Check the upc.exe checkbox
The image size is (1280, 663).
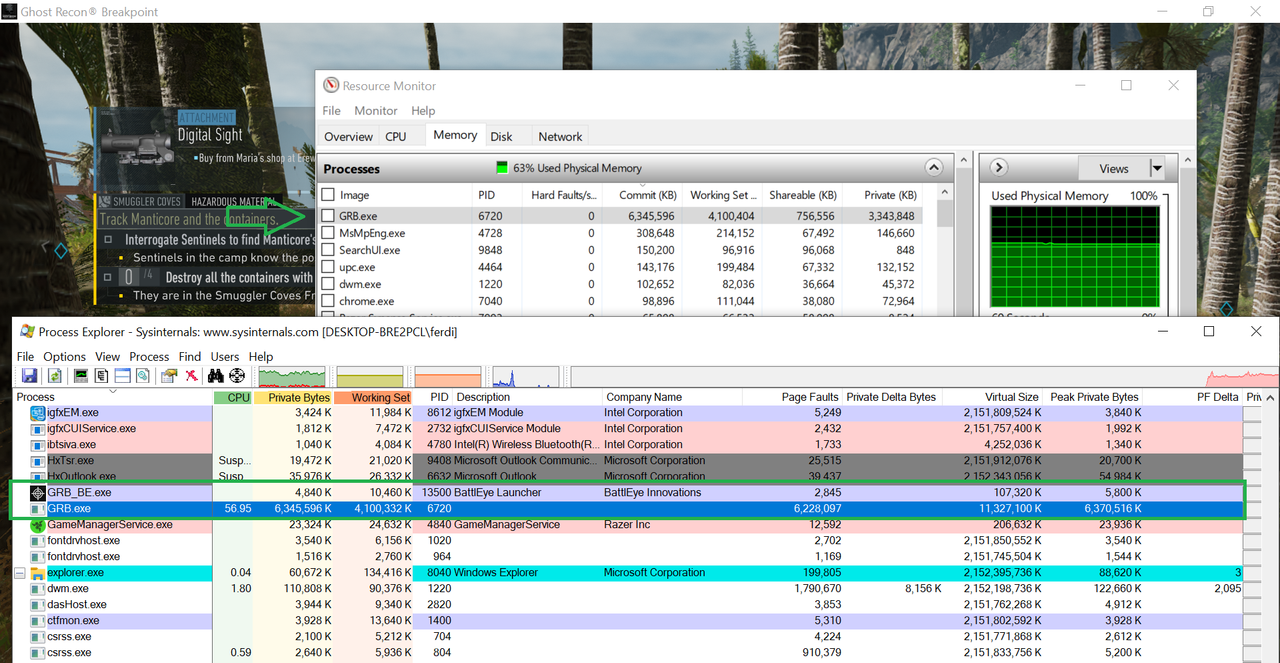pos(328,267)
